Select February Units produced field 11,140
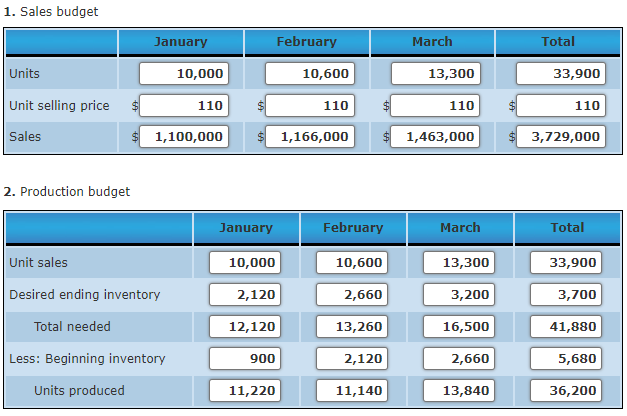 click(352, 390)
